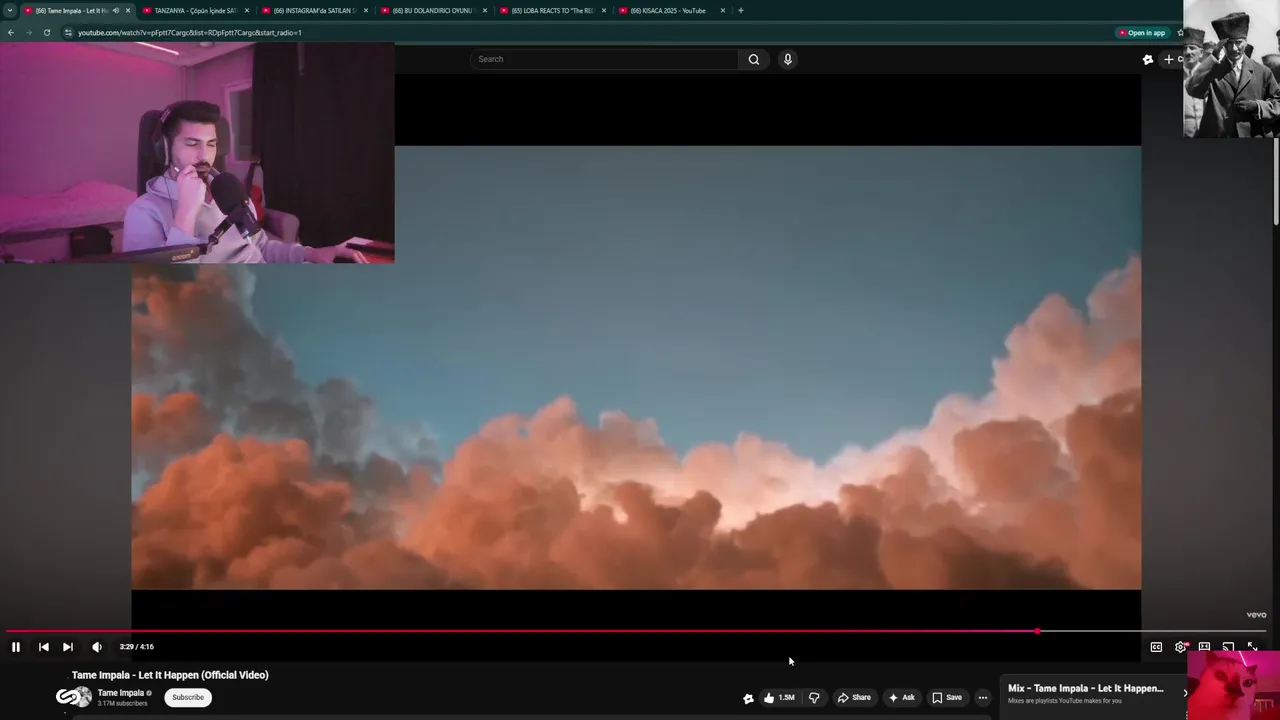Open the tab search dropdown arrow
Image resolution: width=1280 pixels, height=720 pixels.
[x=10, y=10]
